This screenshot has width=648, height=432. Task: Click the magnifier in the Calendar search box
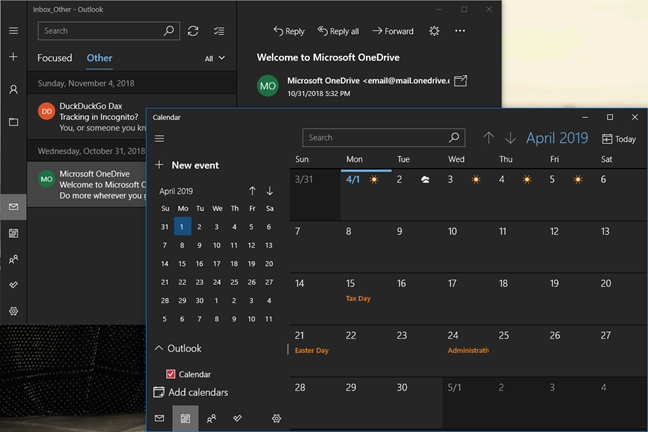tap(454, 137)
